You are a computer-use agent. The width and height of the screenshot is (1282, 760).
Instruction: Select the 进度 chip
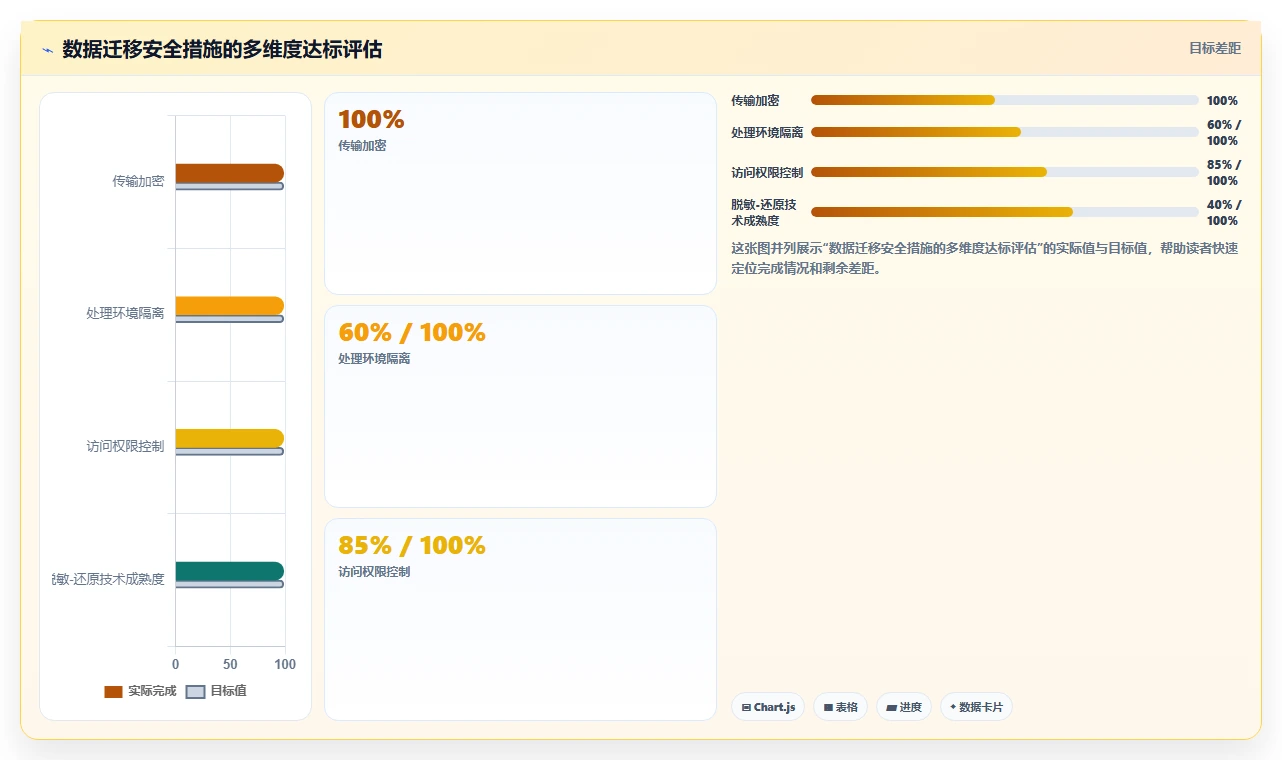(904, 707)
